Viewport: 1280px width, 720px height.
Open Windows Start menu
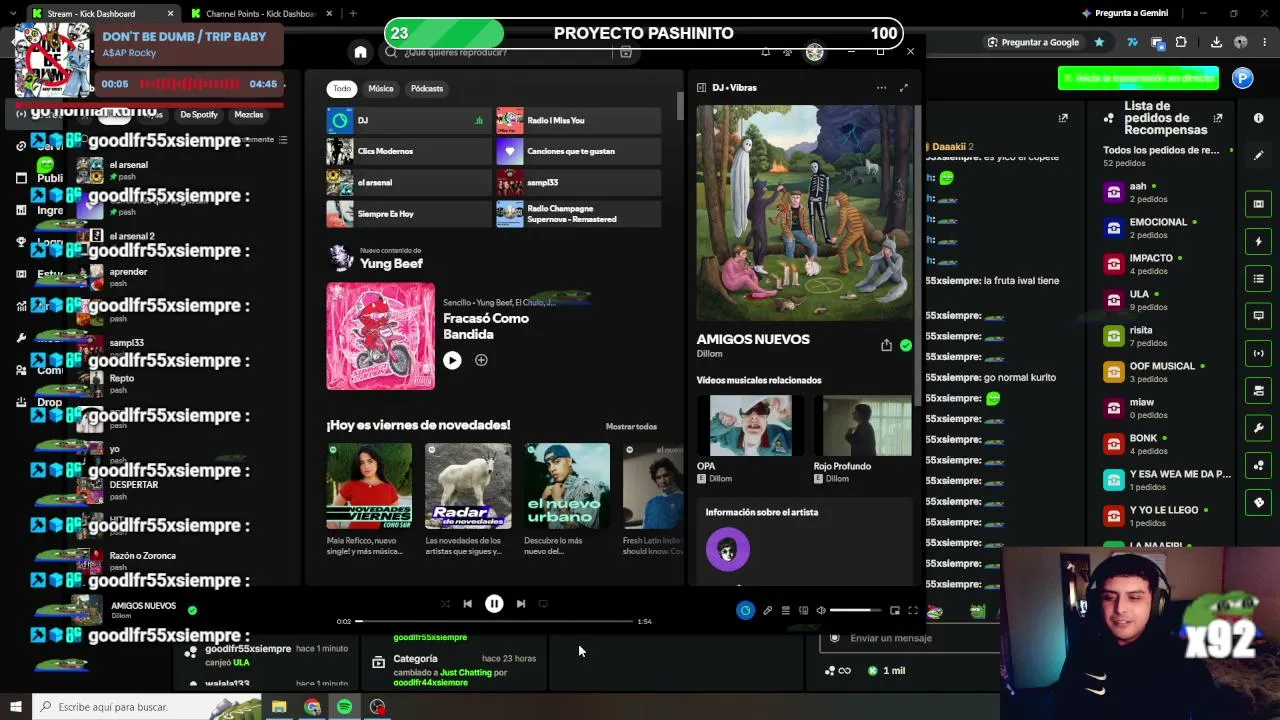15,707
